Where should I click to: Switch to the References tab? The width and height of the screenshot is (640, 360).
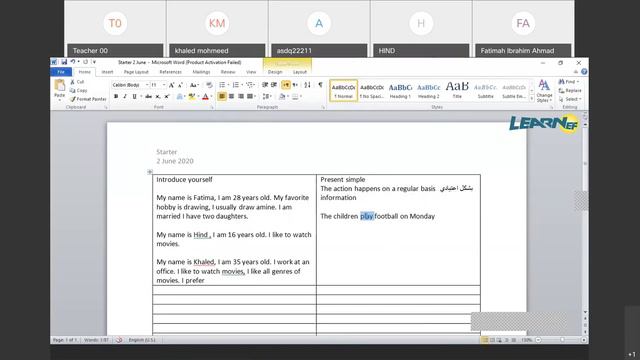pos(171,72)
